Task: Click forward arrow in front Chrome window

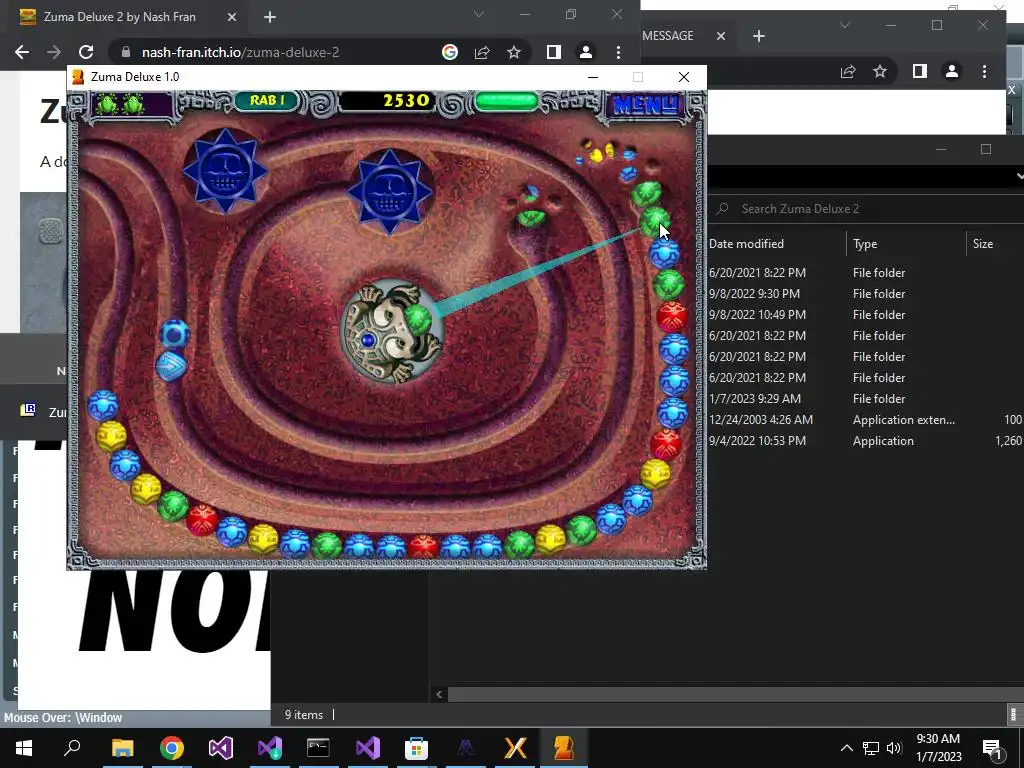Action: pyautogui.click(x=54, y=52)
